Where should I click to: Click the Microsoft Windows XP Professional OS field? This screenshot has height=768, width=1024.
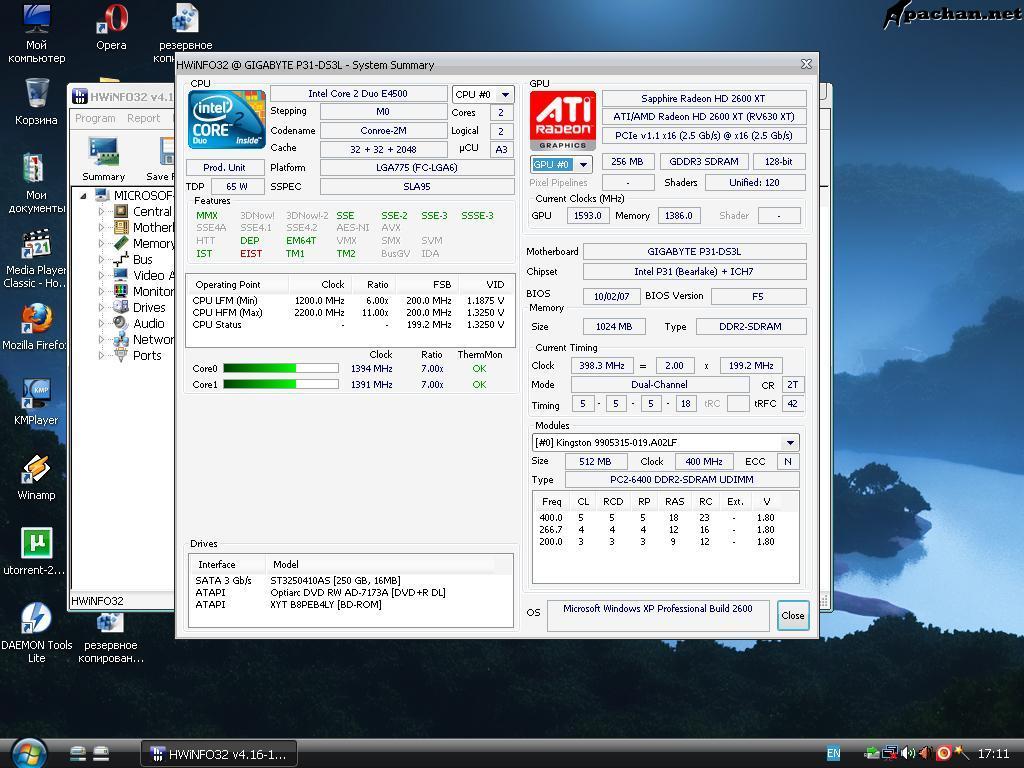click(658, 616)
